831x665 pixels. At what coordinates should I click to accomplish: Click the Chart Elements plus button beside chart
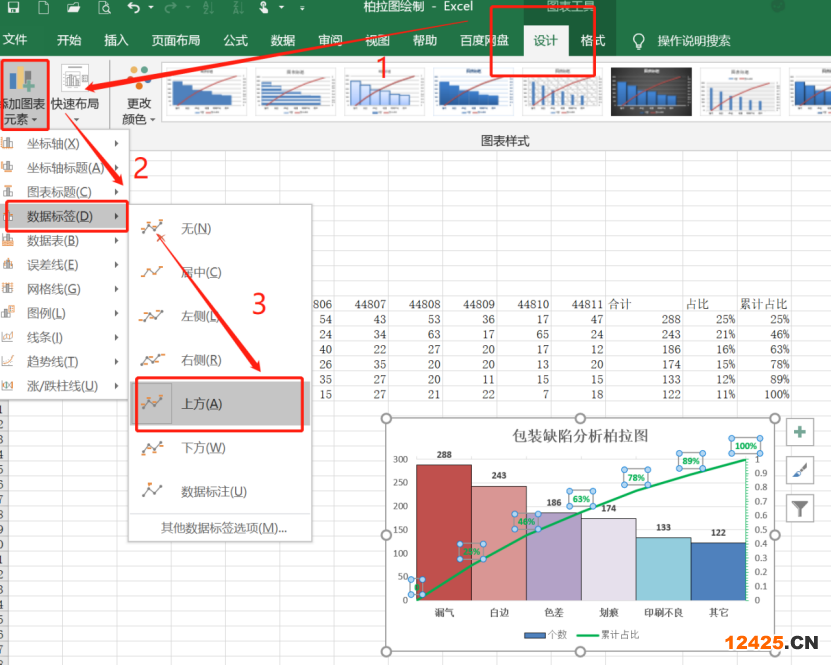pyautogui.click(x=800, y=432)
